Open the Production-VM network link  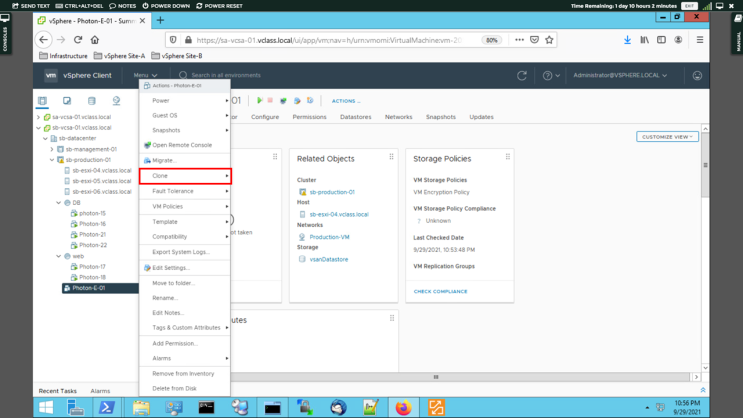click(329, 237)
